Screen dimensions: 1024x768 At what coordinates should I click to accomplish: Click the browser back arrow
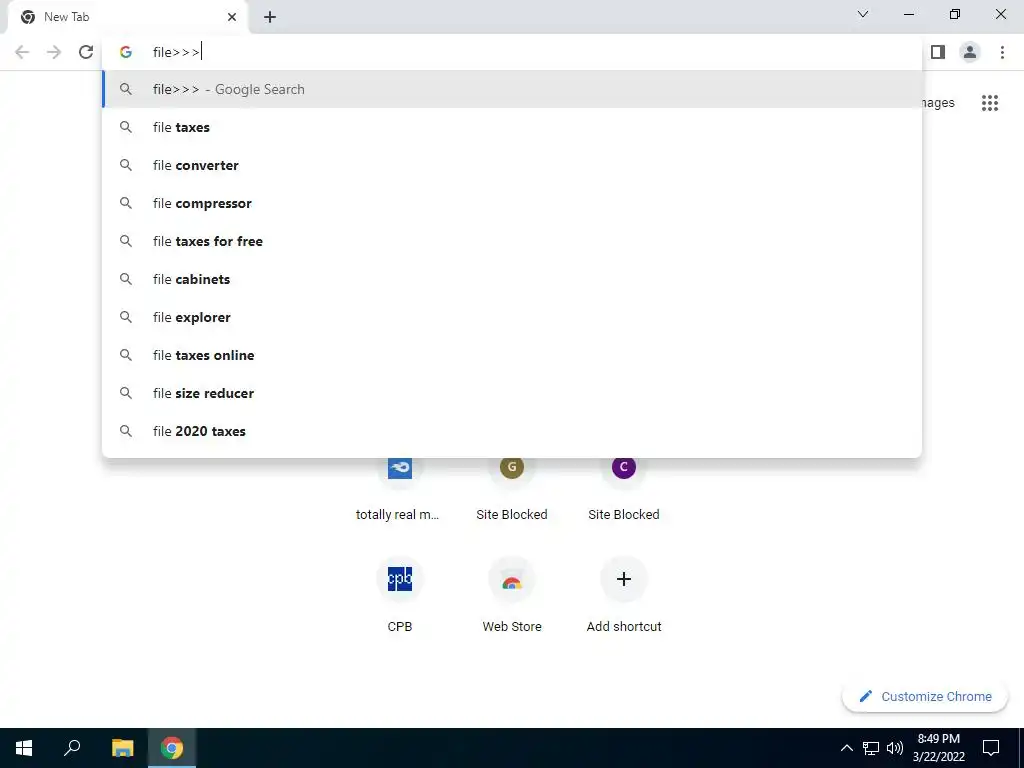pos(22,52)
